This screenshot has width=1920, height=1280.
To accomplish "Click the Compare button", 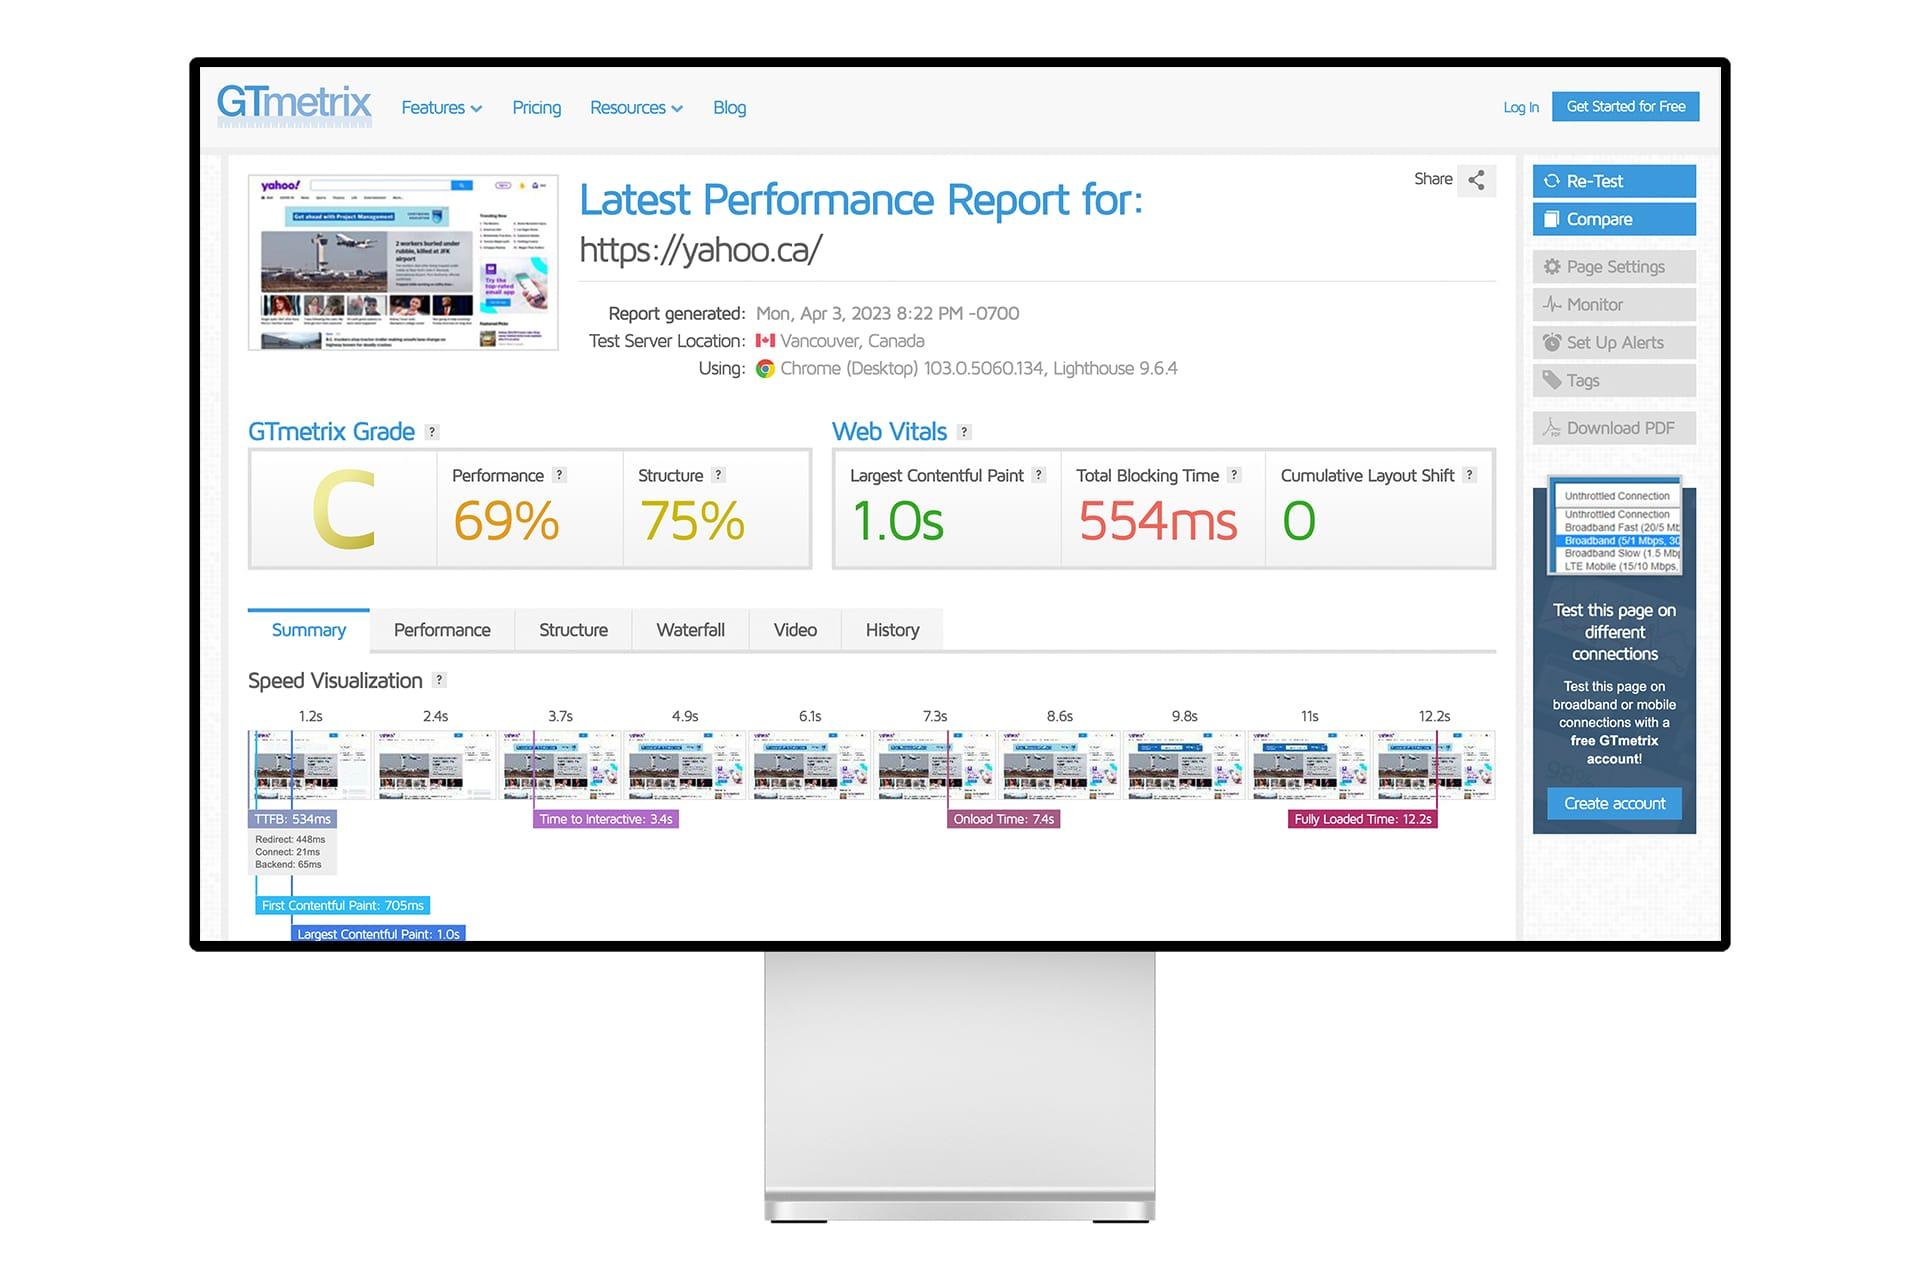I will (1614, 219).
